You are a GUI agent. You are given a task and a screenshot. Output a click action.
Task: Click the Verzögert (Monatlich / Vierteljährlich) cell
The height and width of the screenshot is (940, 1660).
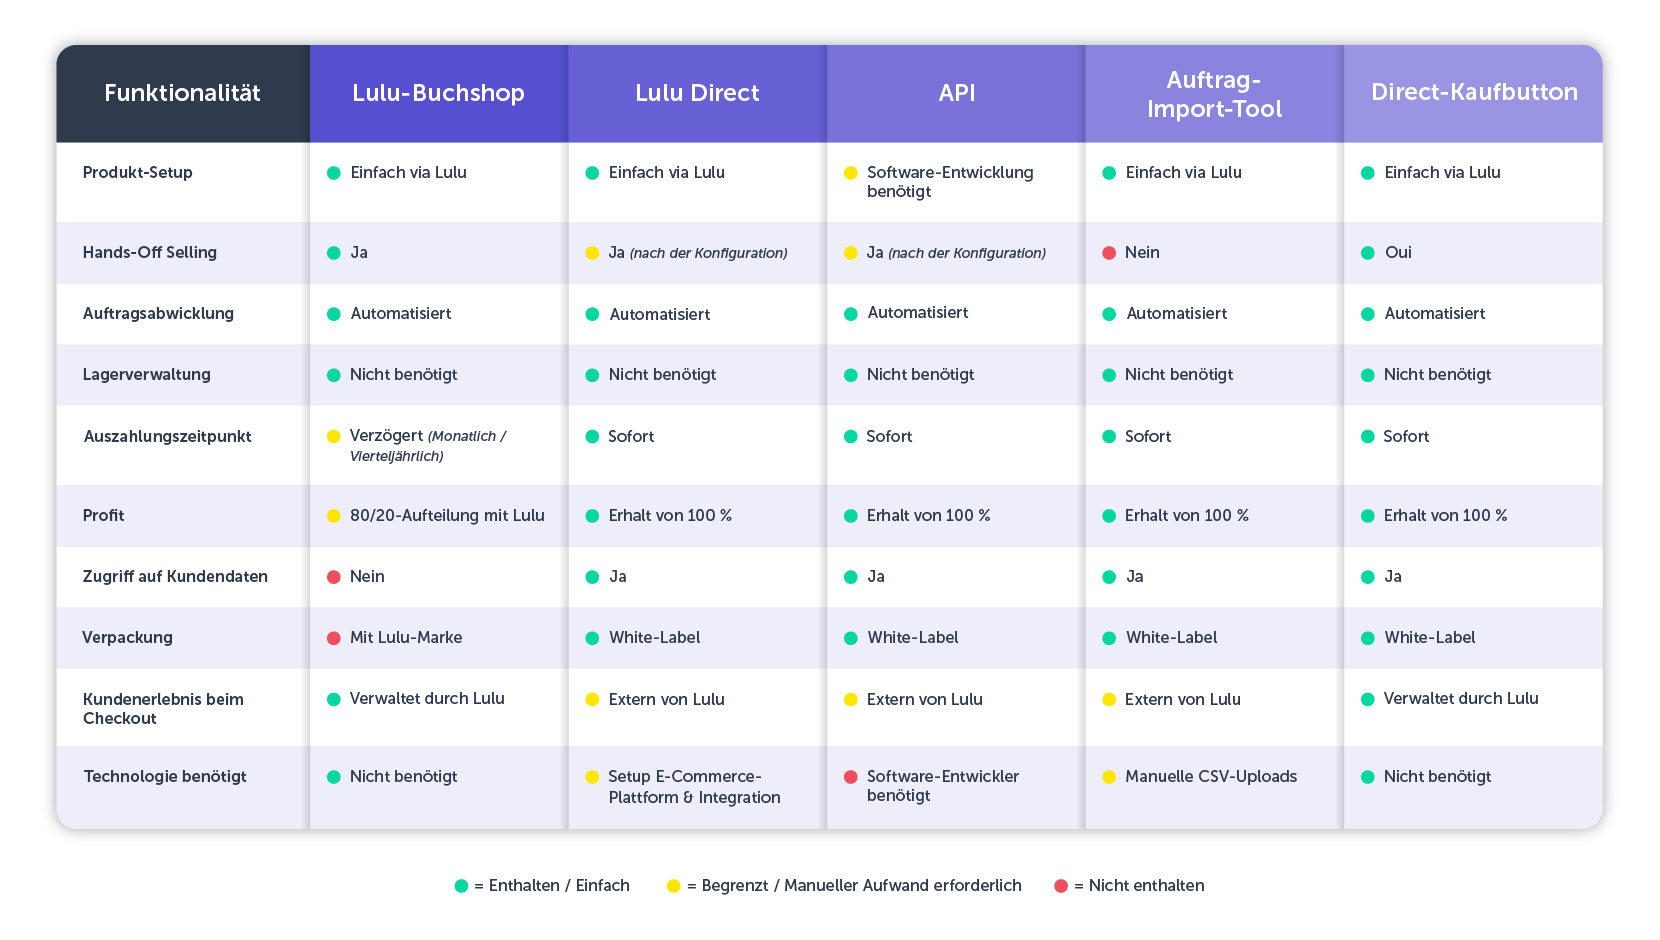[428, 445]
